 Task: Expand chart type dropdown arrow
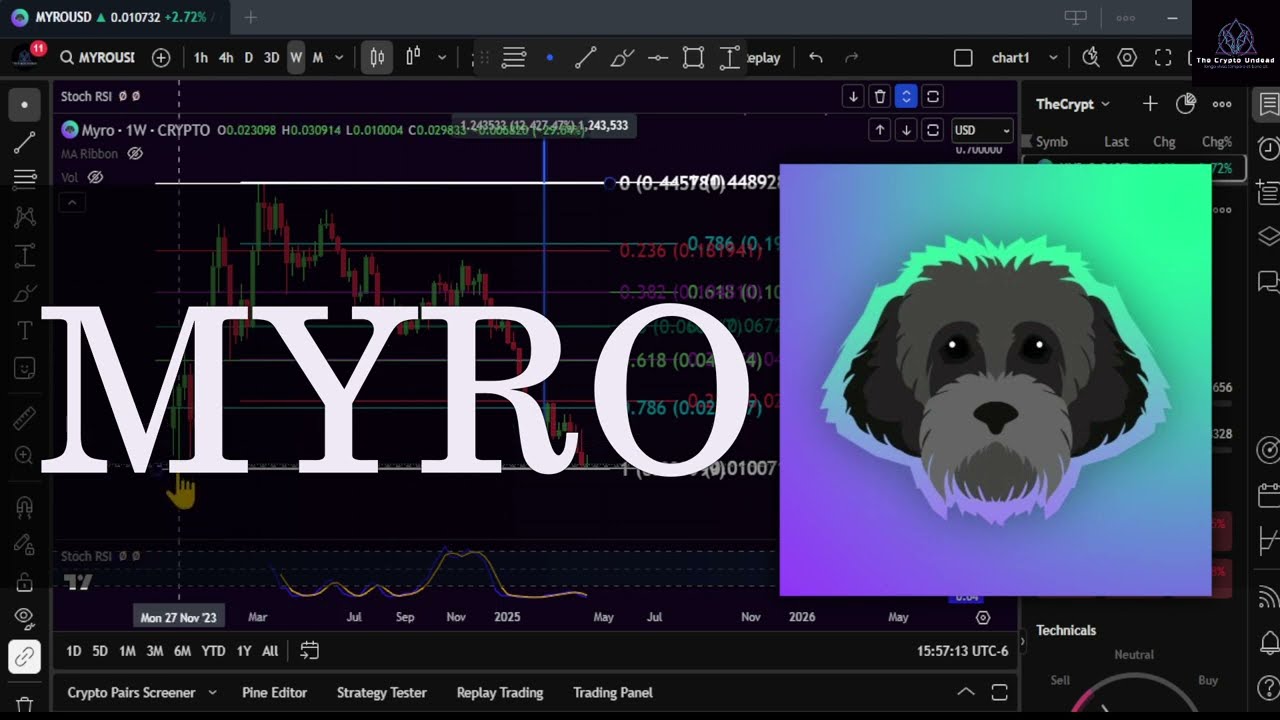pos(442,58)
